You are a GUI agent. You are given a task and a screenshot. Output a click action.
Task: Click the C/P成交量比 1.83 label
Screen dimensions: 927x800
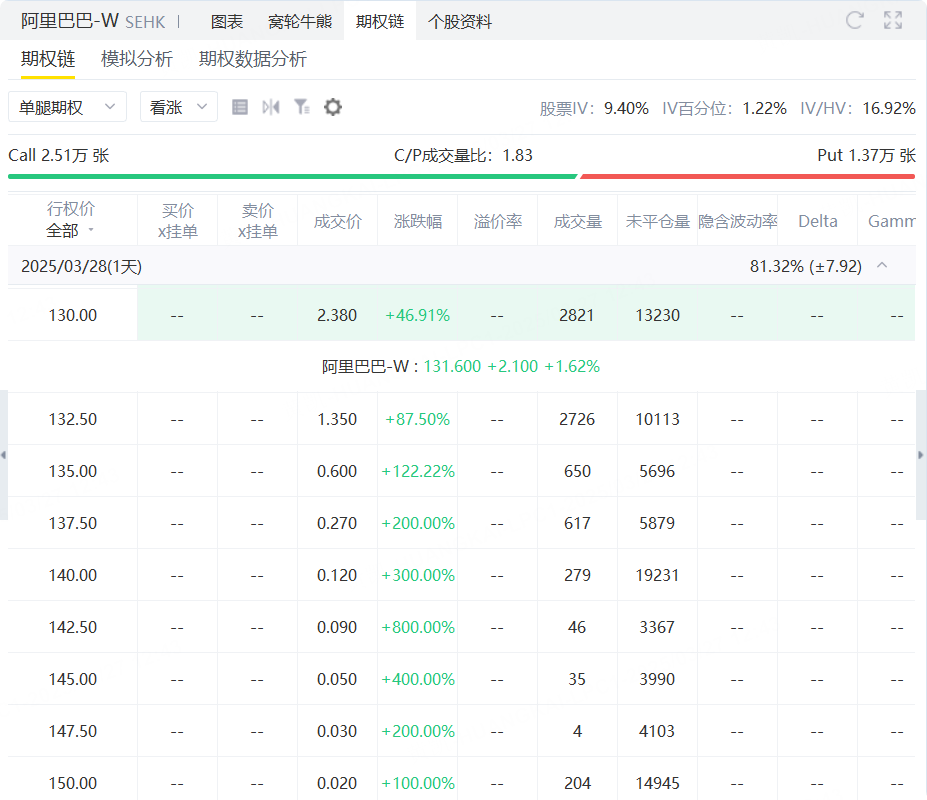pos(464,156)
